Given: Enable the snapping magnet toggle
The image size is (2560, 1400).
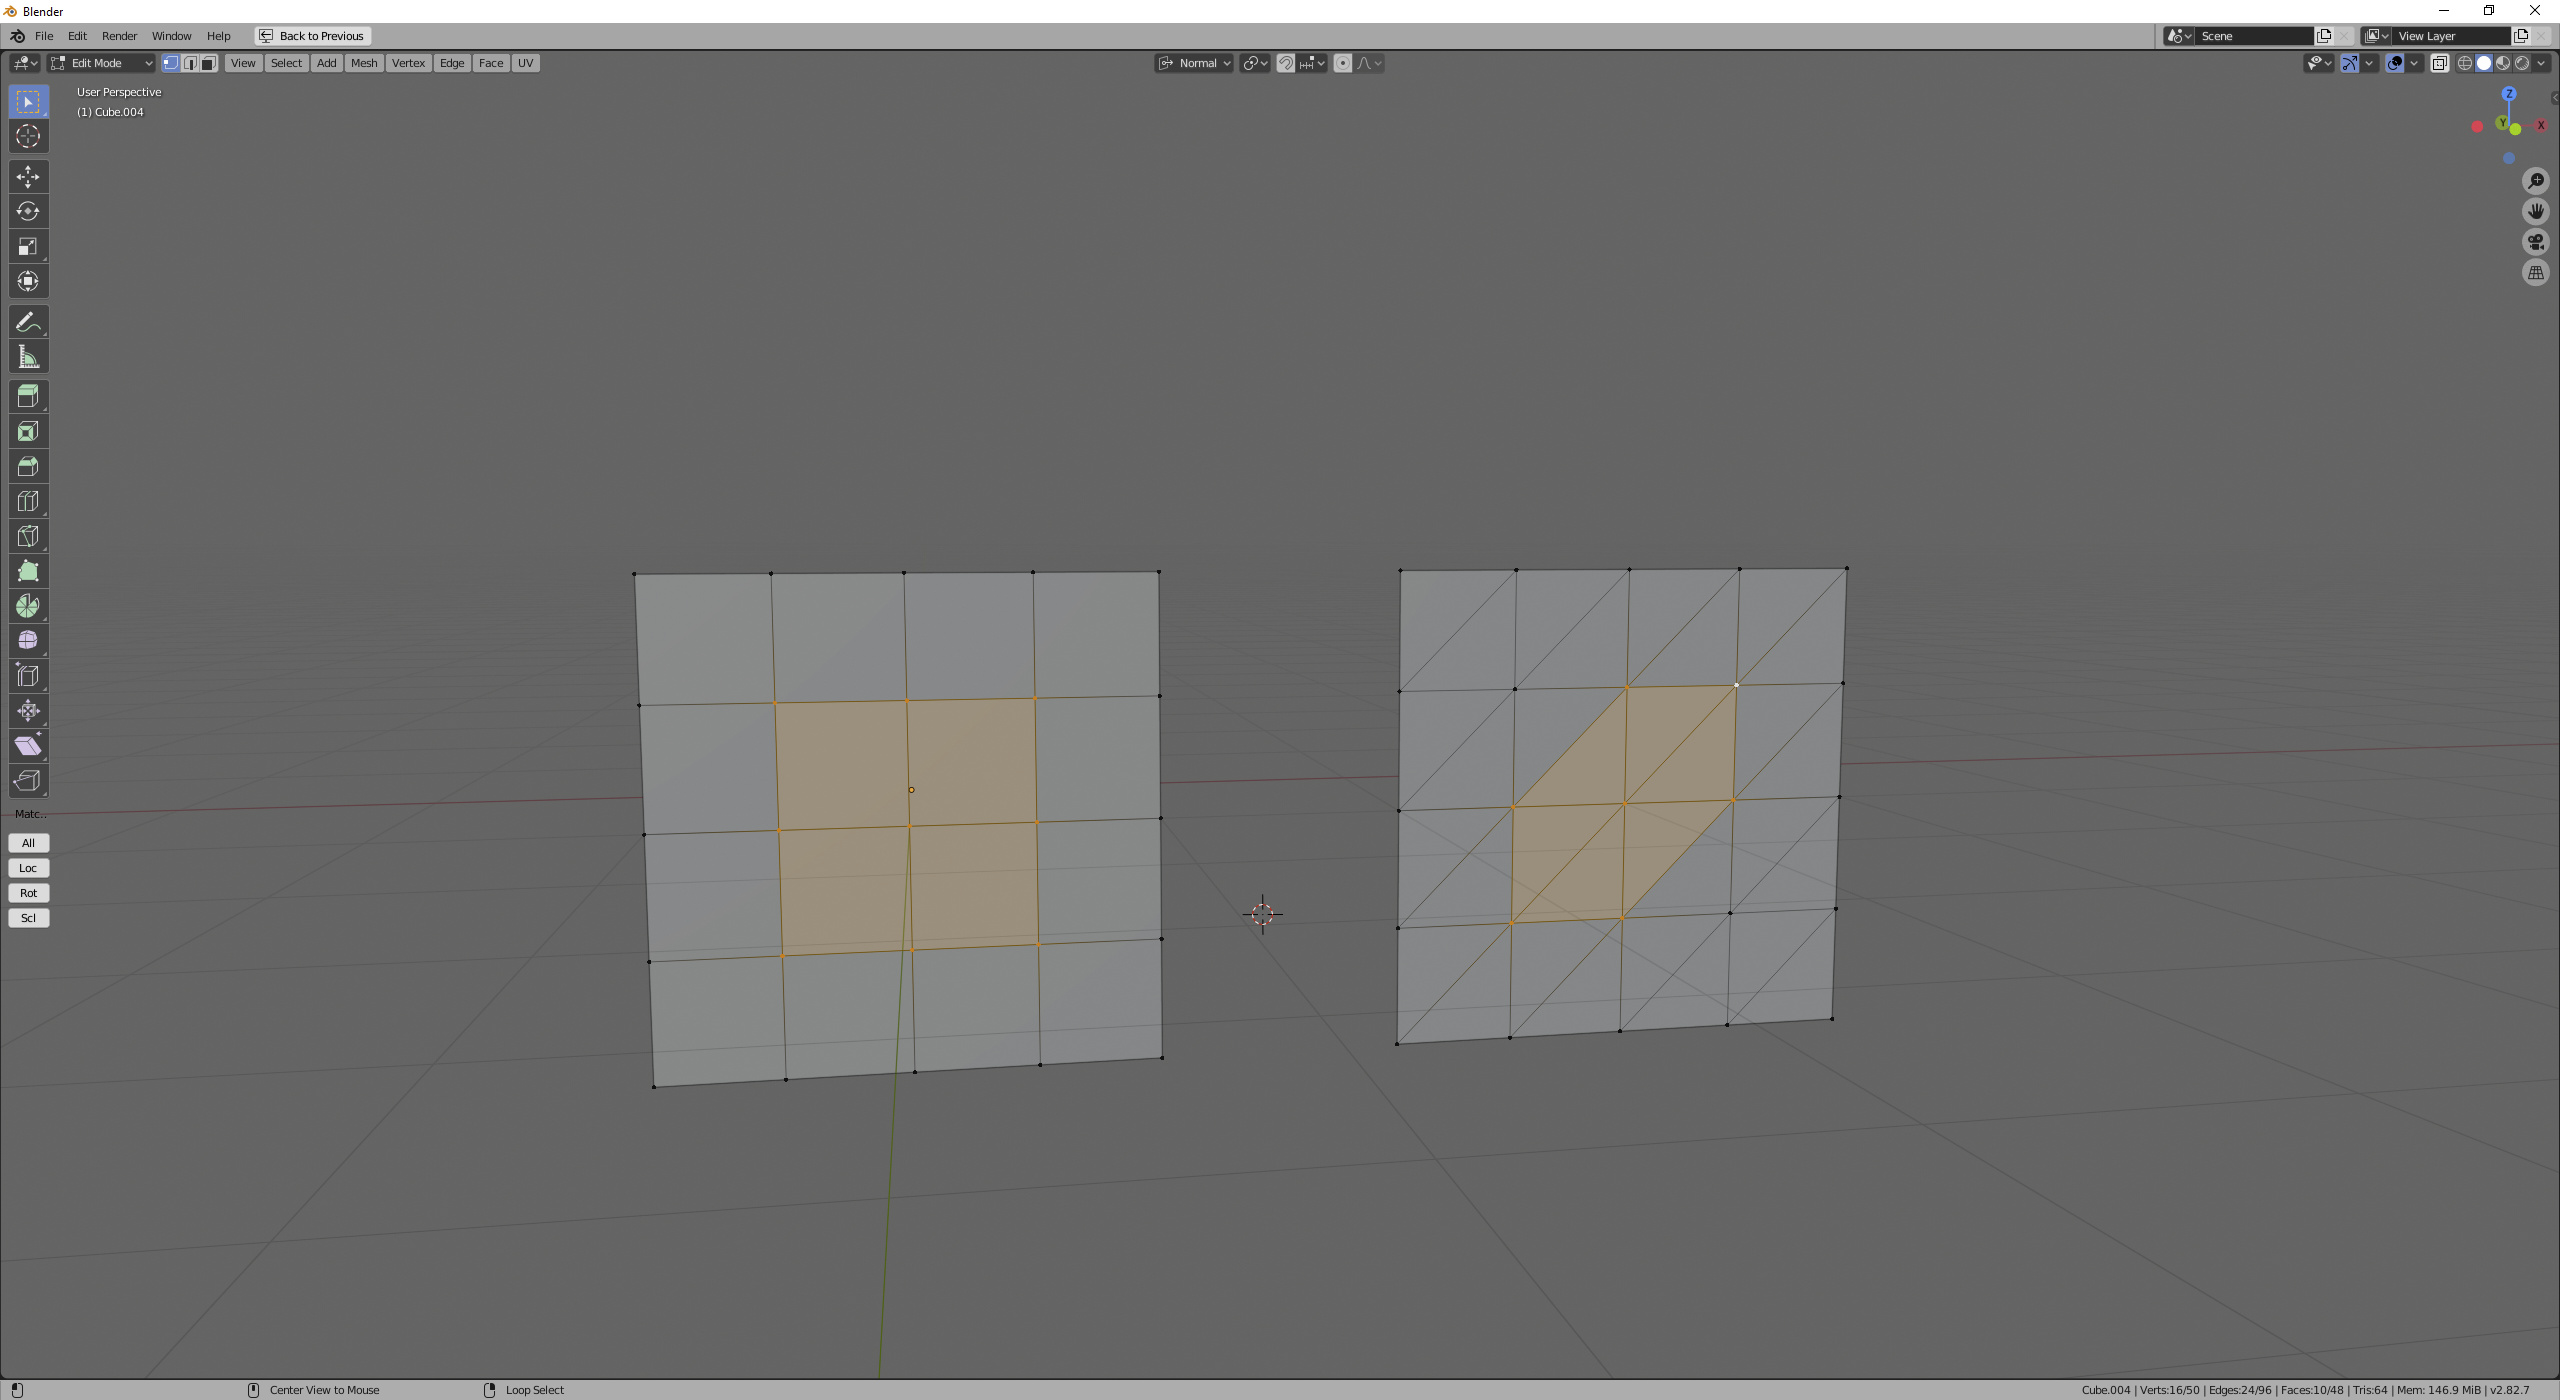Looking at the screenshot, I should click(x=1288, y=62).
